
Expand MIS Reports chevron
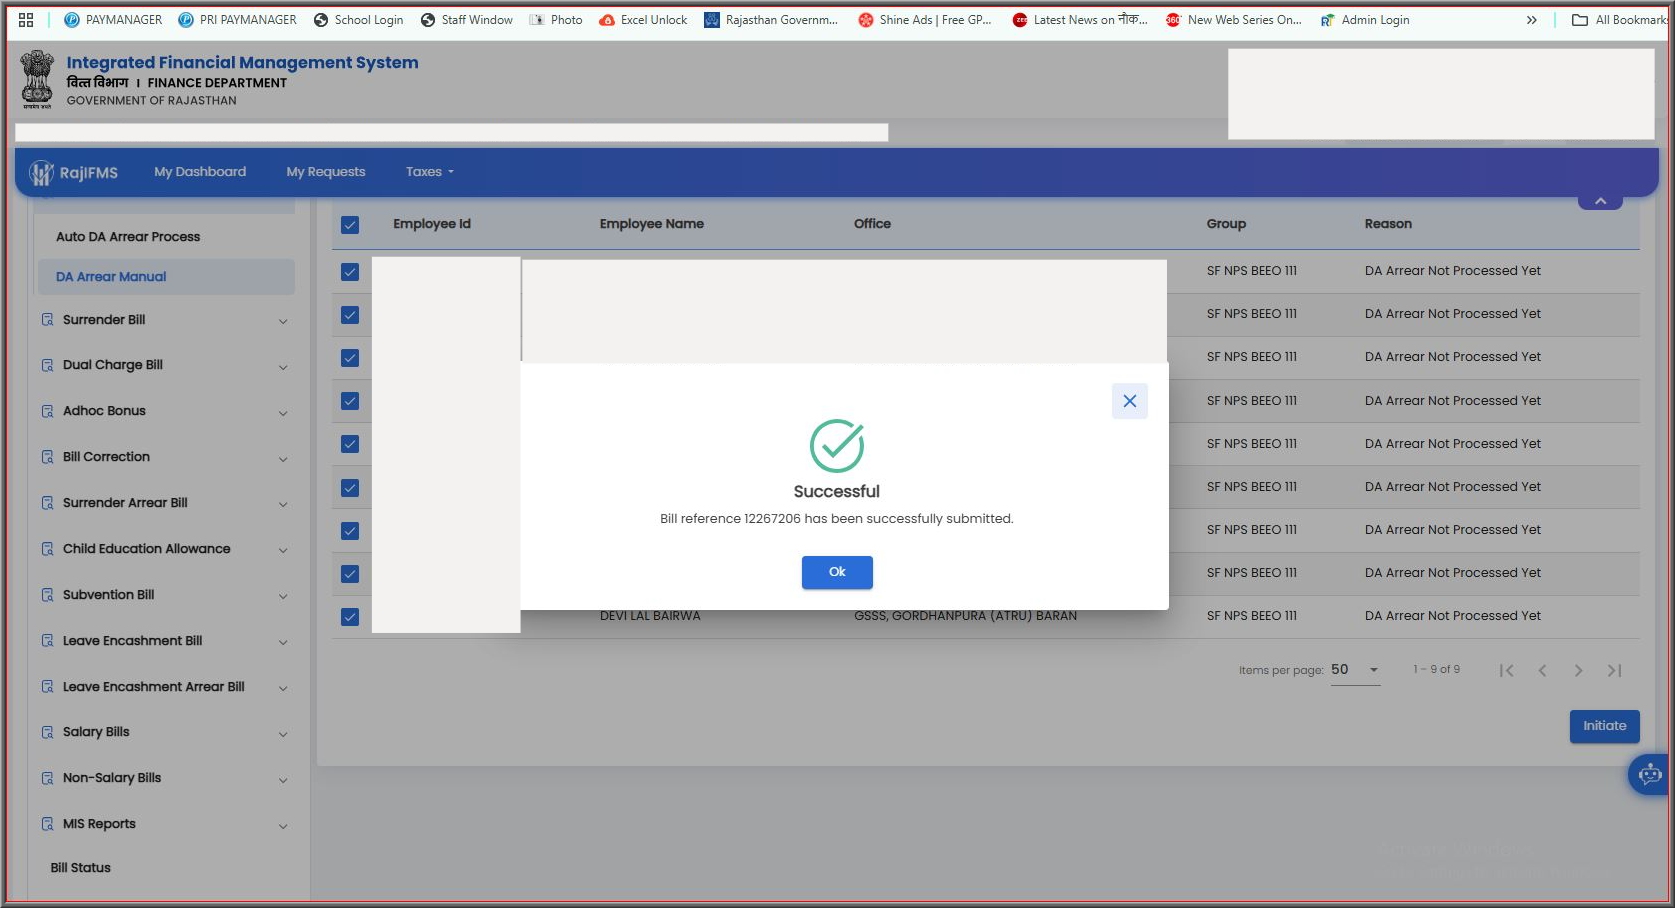coord(283,826)
